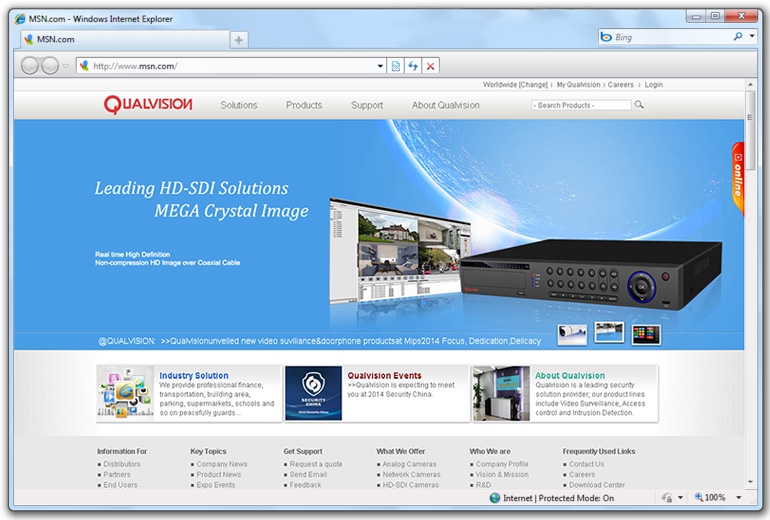Click the Qualvision logo
Image resolution: width=770 pixels, height=520 pixels.
[x=148, y=105]
